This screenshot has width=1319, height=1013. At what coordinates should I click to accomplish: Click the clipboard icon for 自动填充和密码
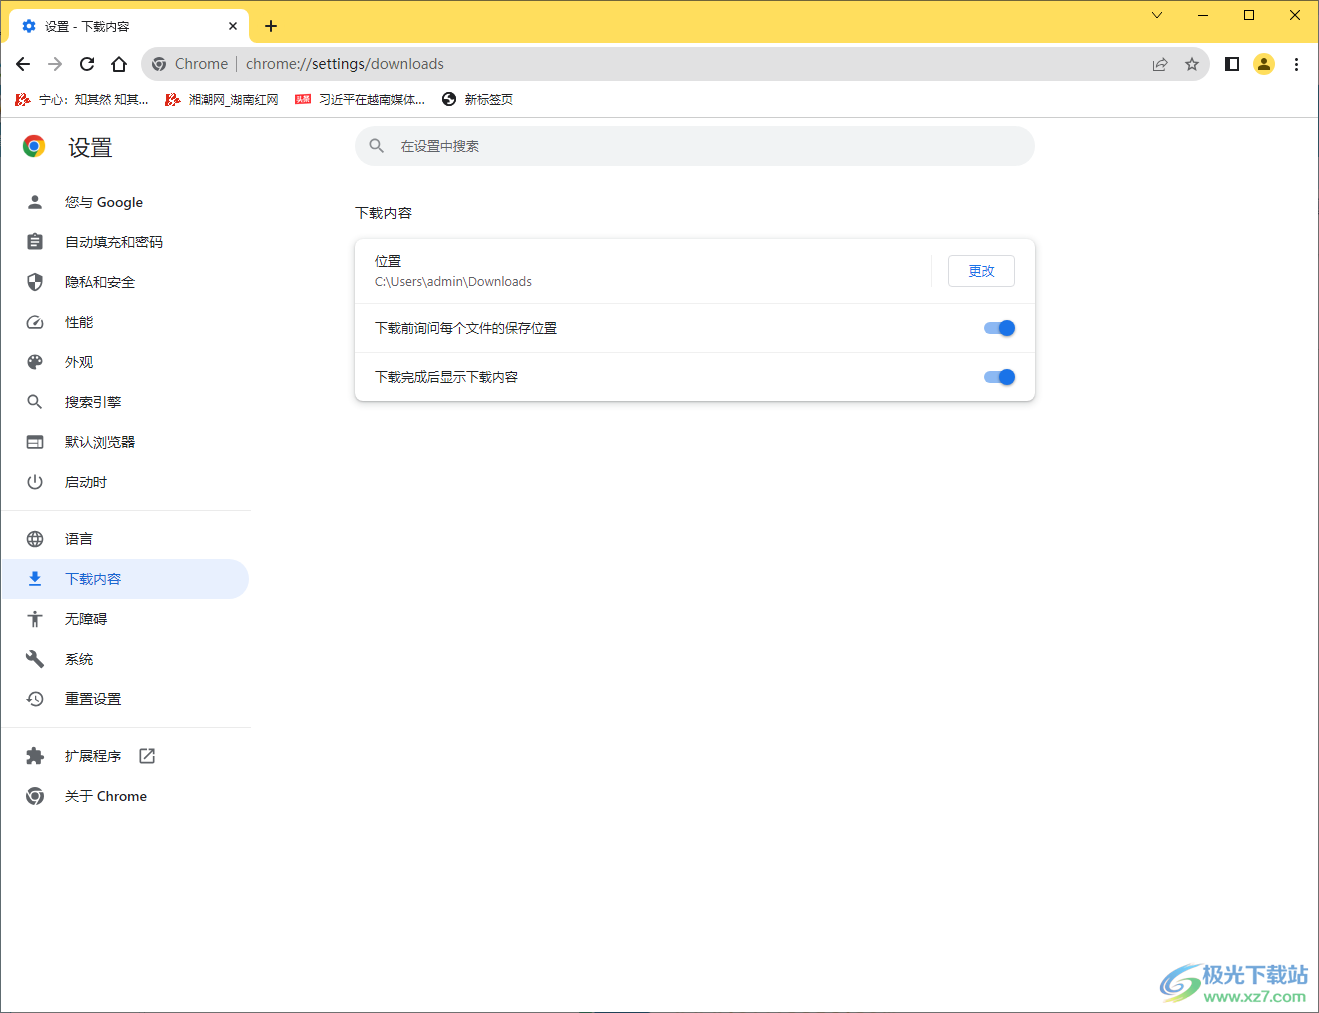pyautogui.click(x=35, y=242)
